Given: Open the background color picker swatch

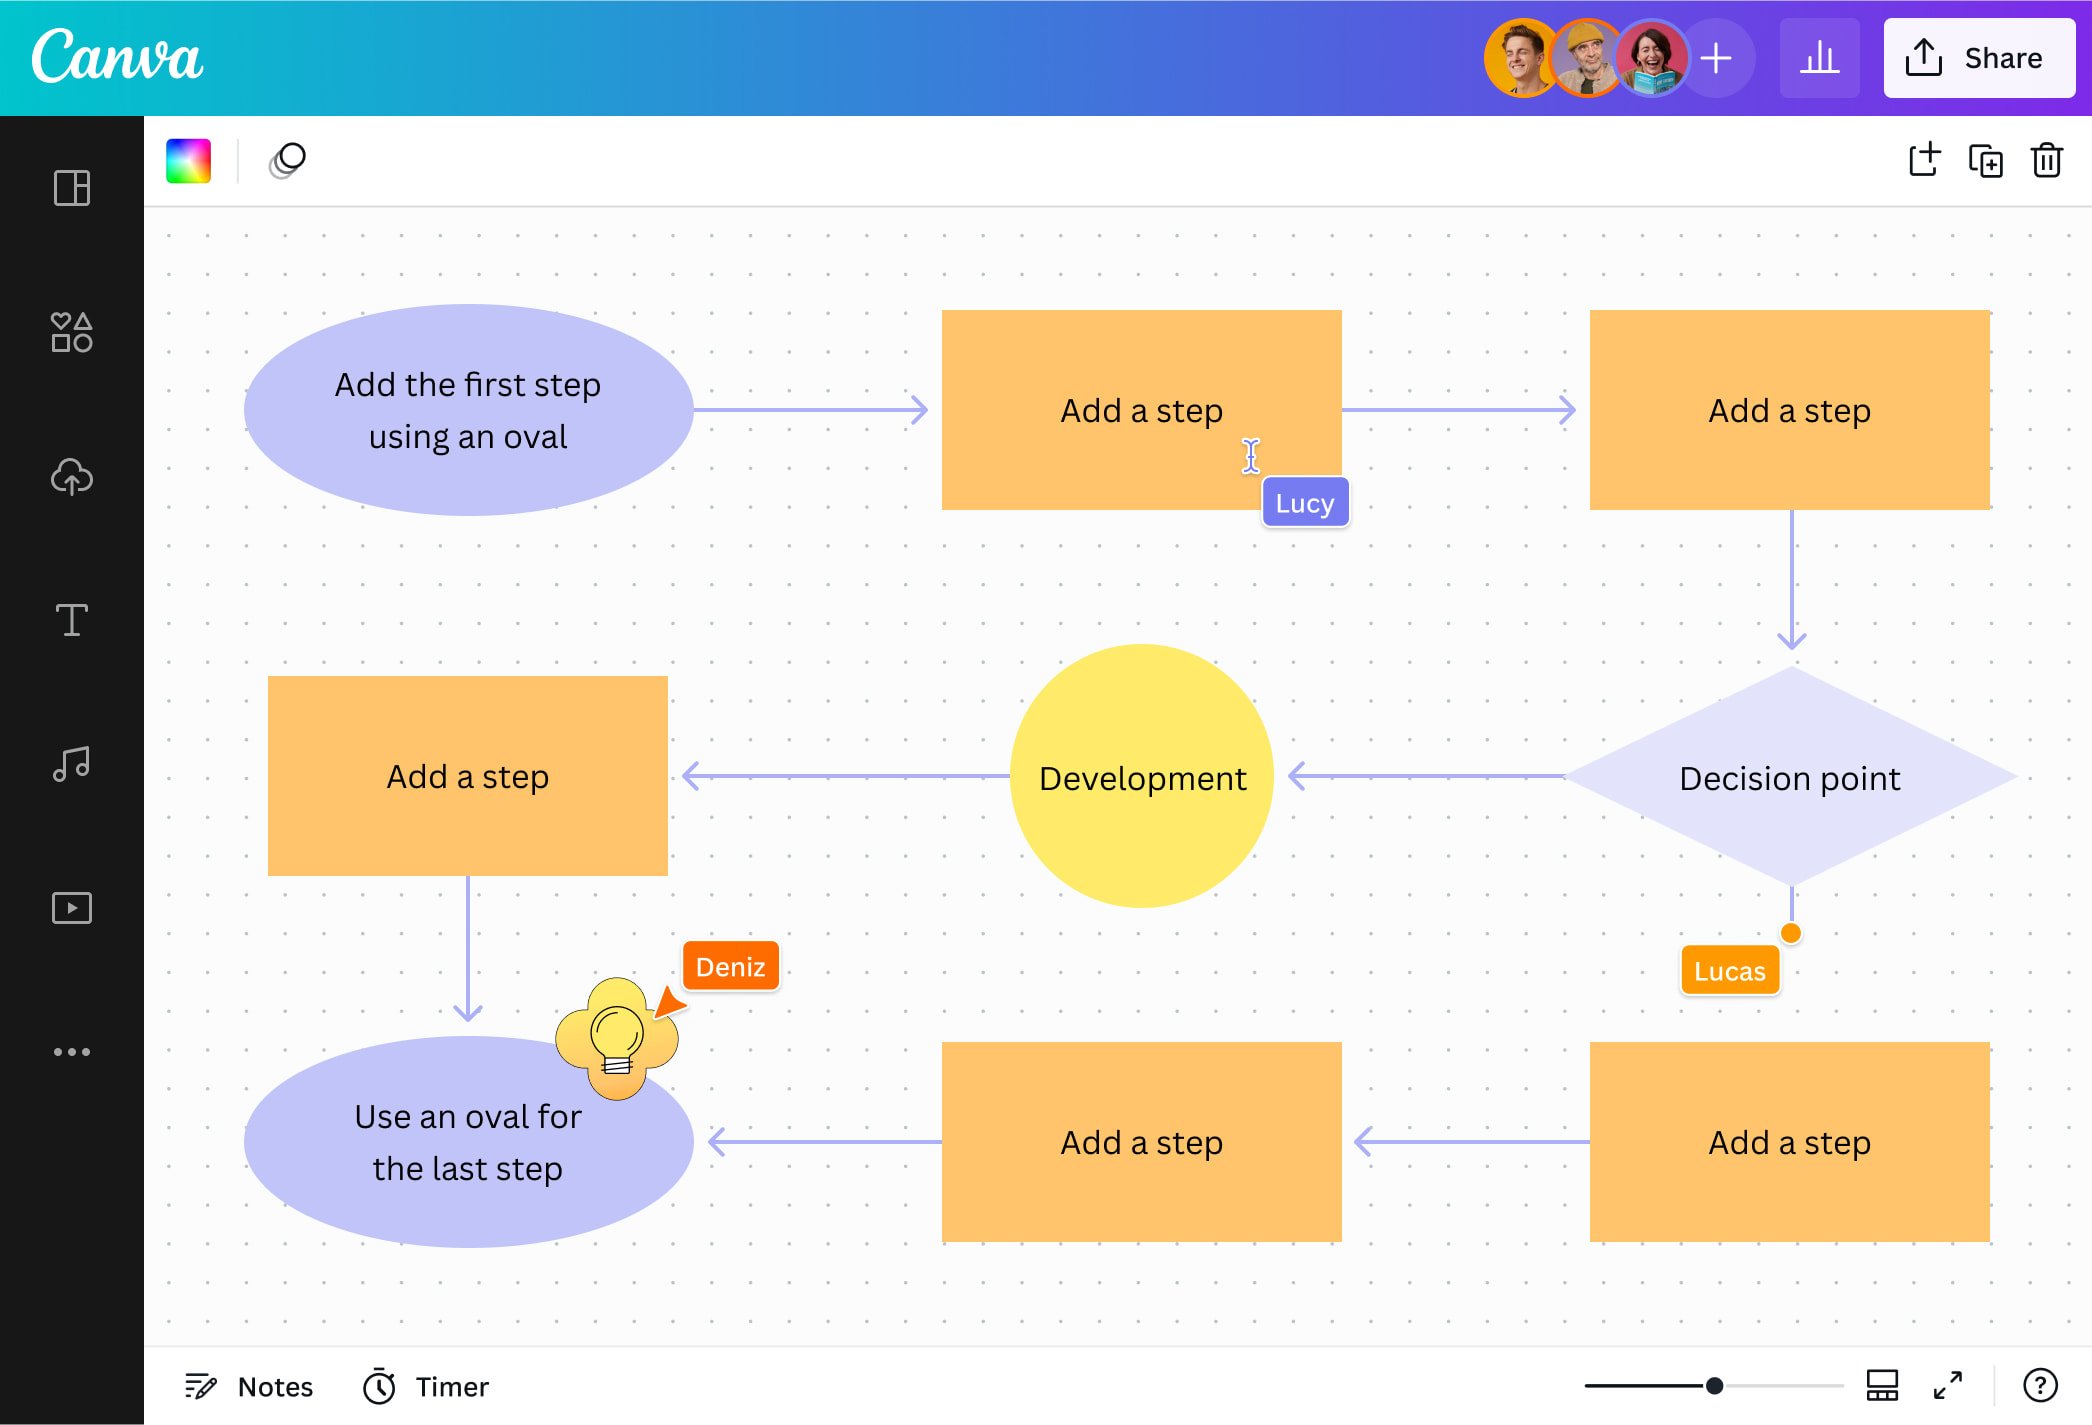Looking at the screenshot, I should (188, 160).
